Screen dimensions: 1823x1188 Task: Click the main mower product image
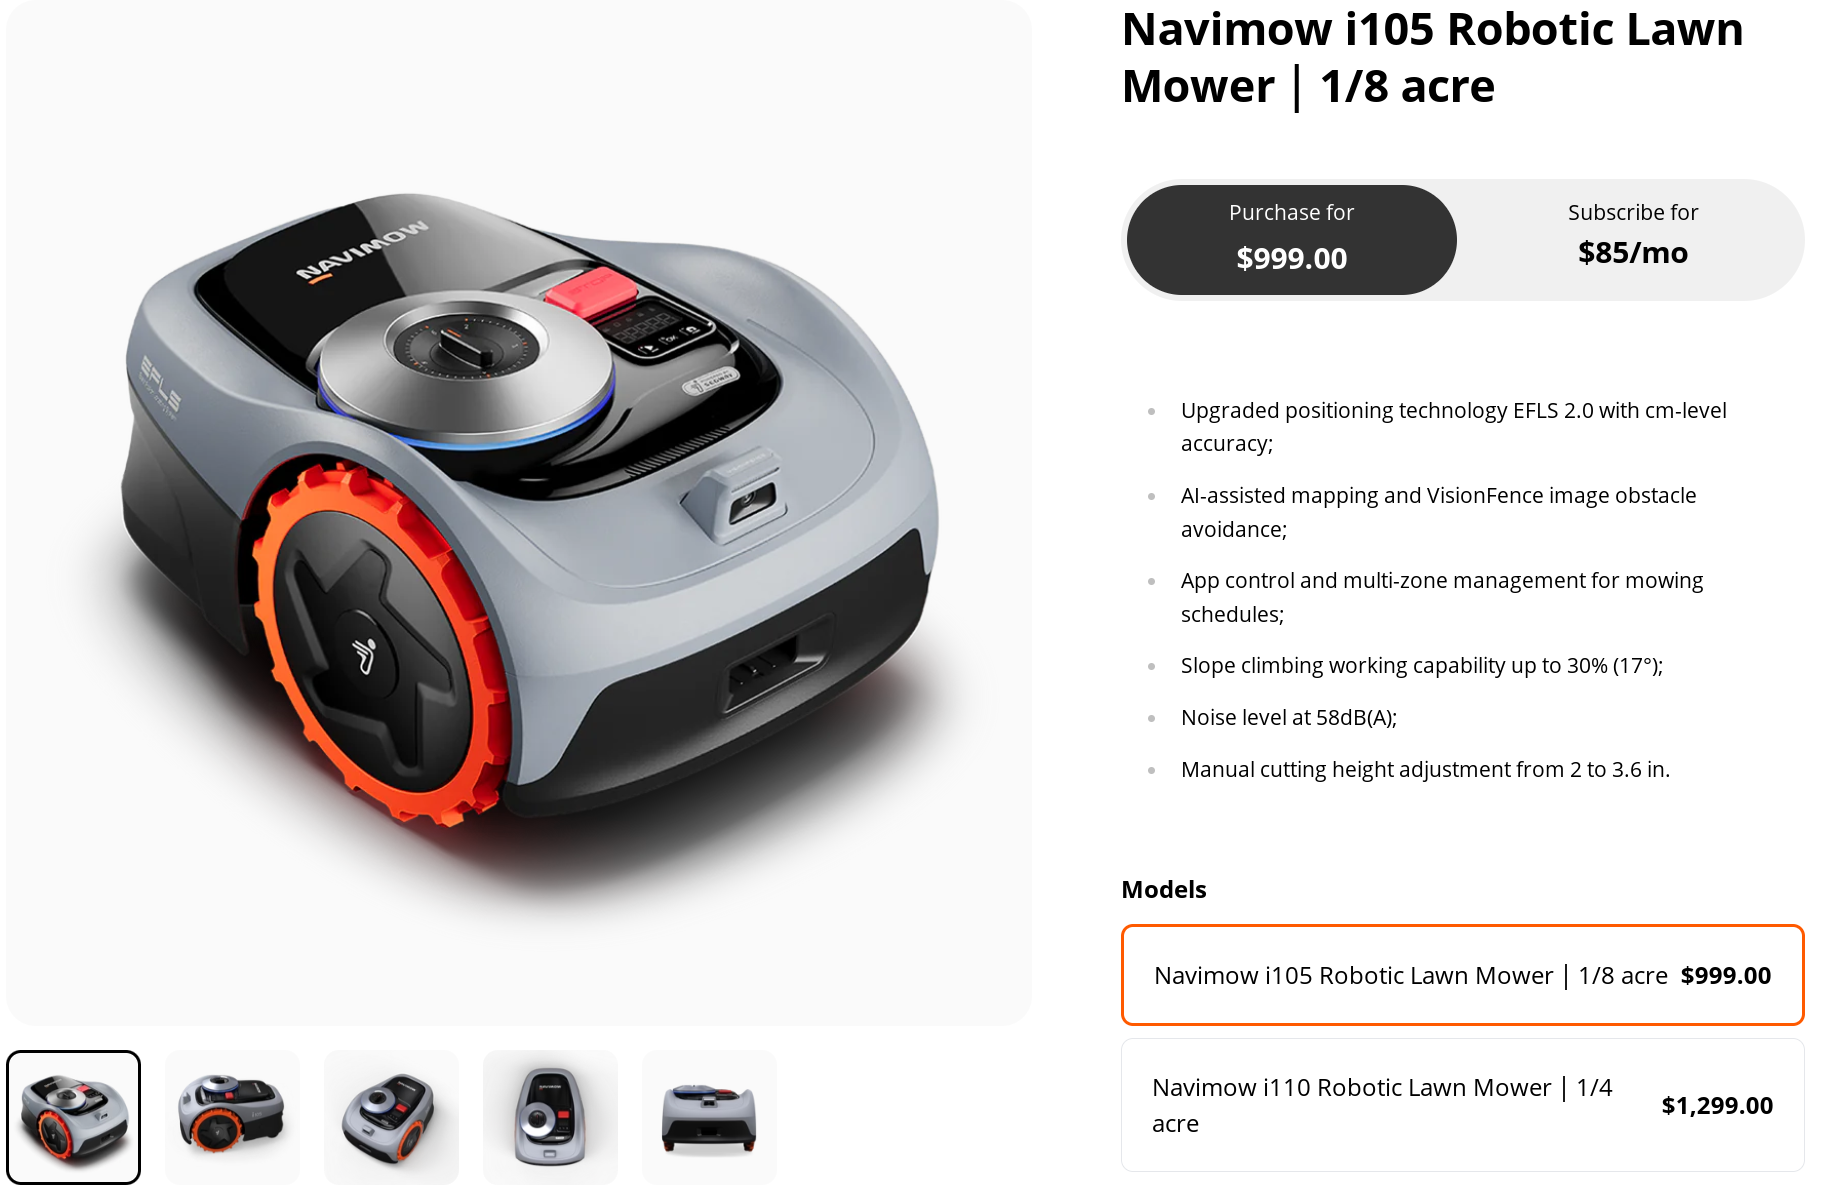tap(519, 512)
